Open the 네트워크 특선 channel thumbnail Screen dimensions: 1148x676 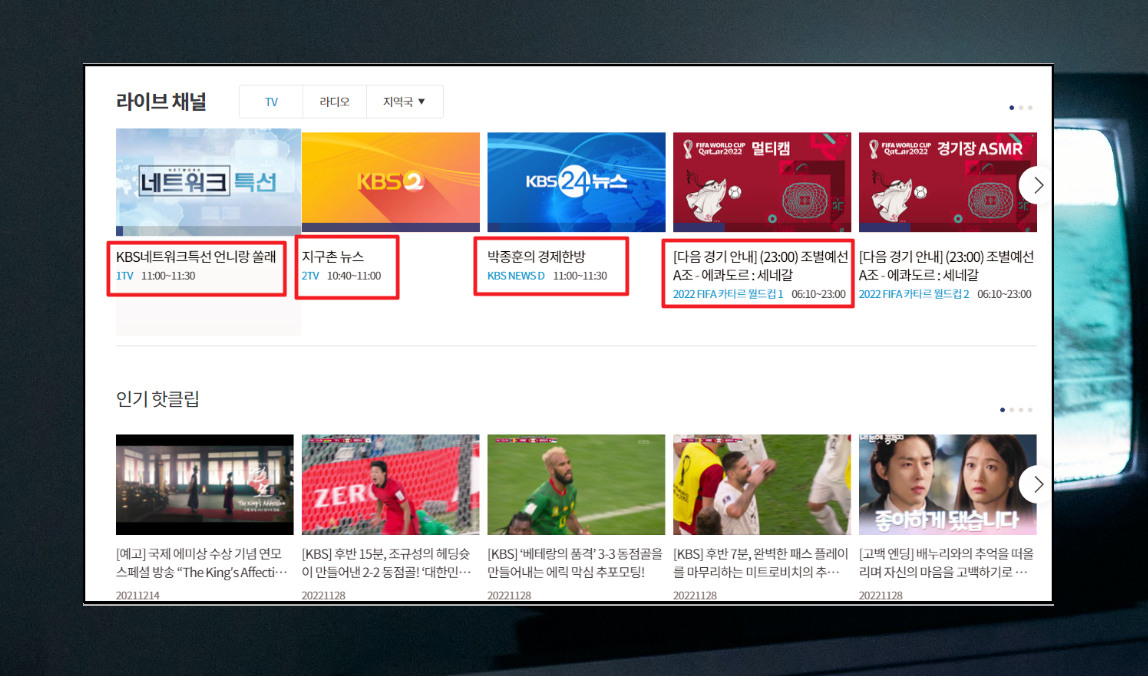[x=208, y=182]
